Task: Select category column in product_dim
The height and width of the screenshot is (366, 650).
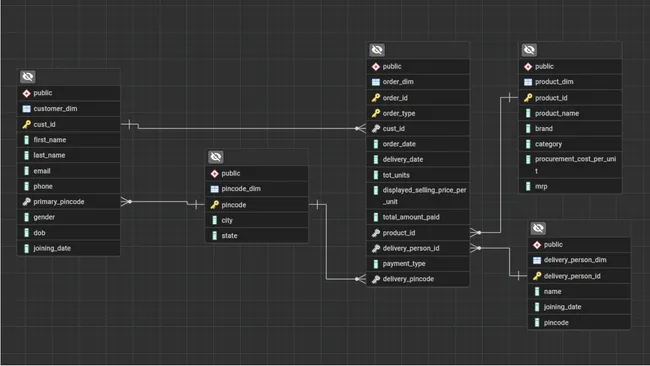Action: pyautogui.click(x=570, y=144)
